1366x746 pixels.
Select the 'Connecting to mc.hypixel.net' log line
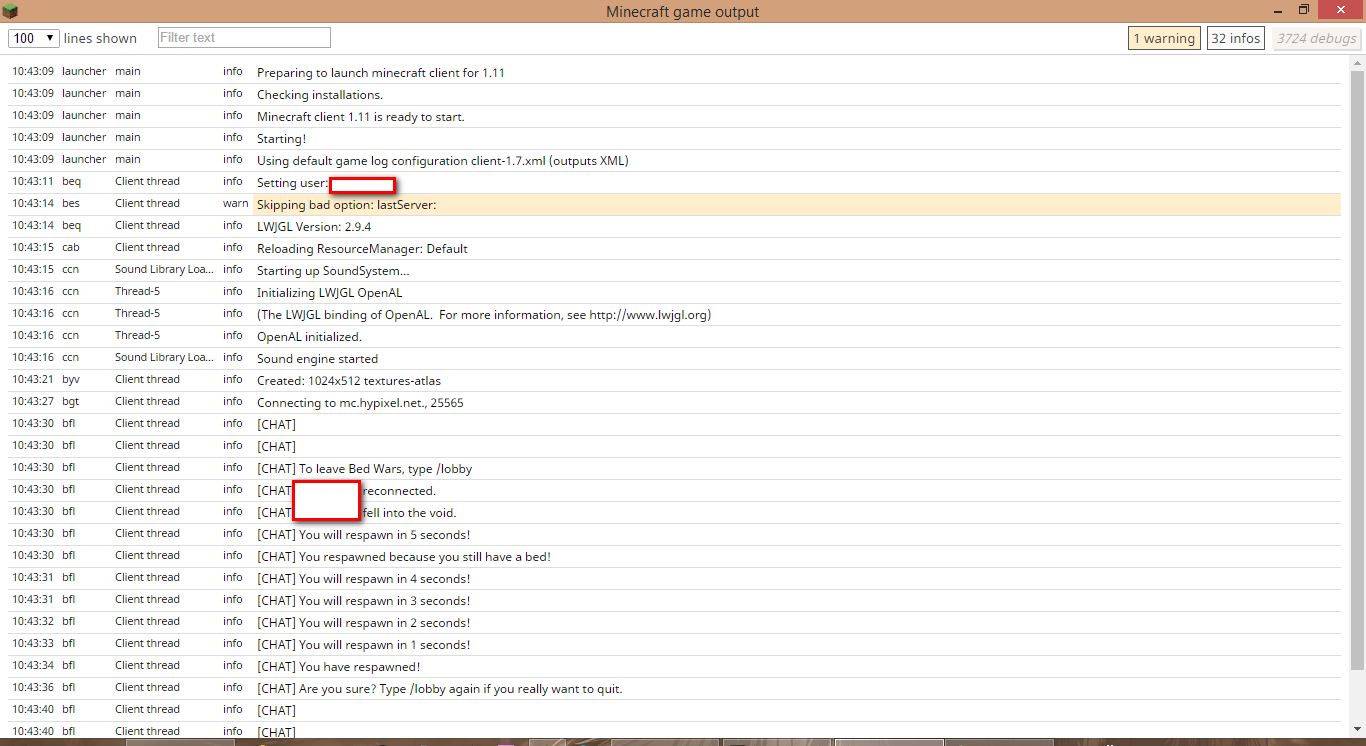pyautogui.click(x=360, y=403)
